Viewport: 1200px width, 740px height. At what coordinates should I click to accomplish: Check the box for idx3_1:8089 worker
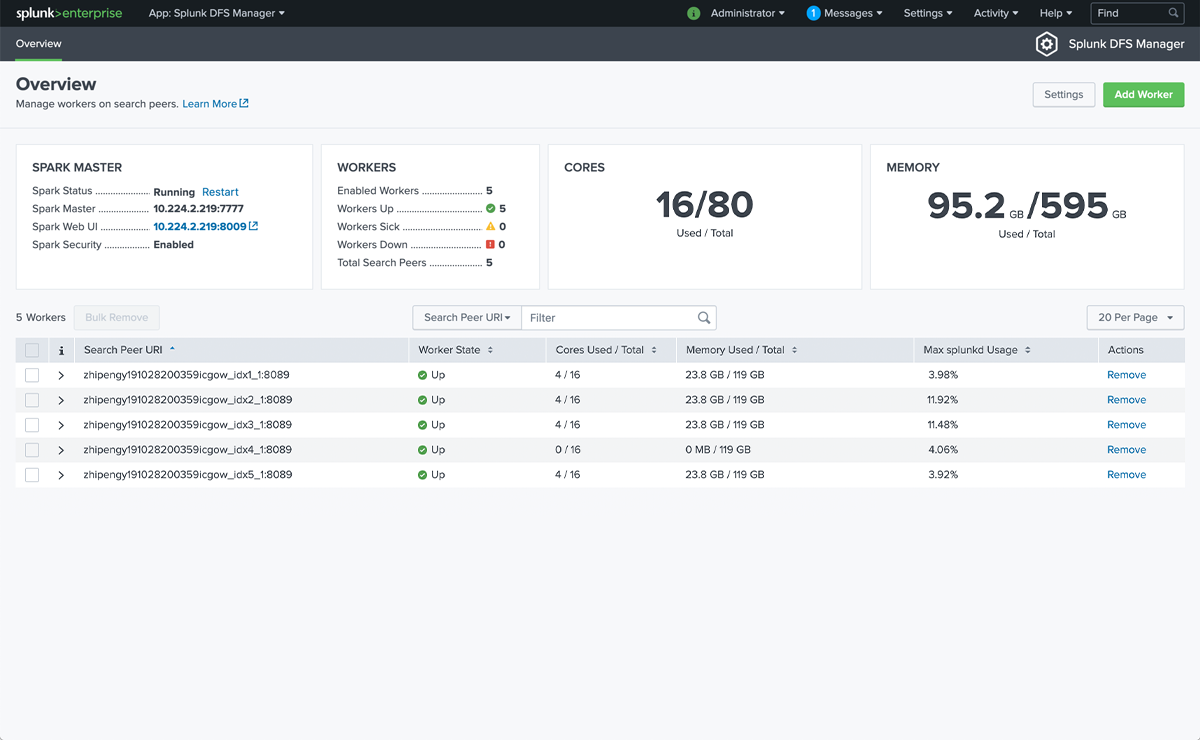coord(32,425)
